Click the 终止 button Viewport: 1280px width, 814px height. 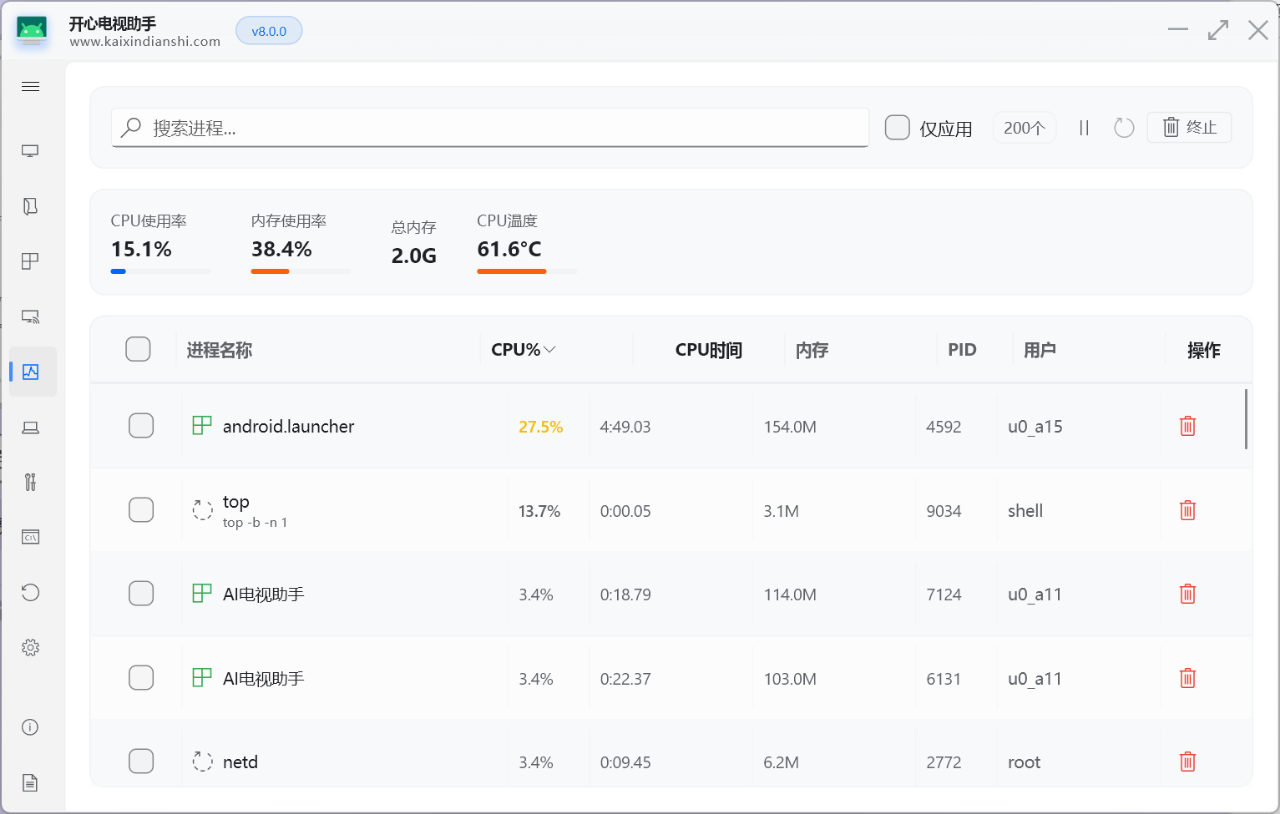[x=1189, y=127]
